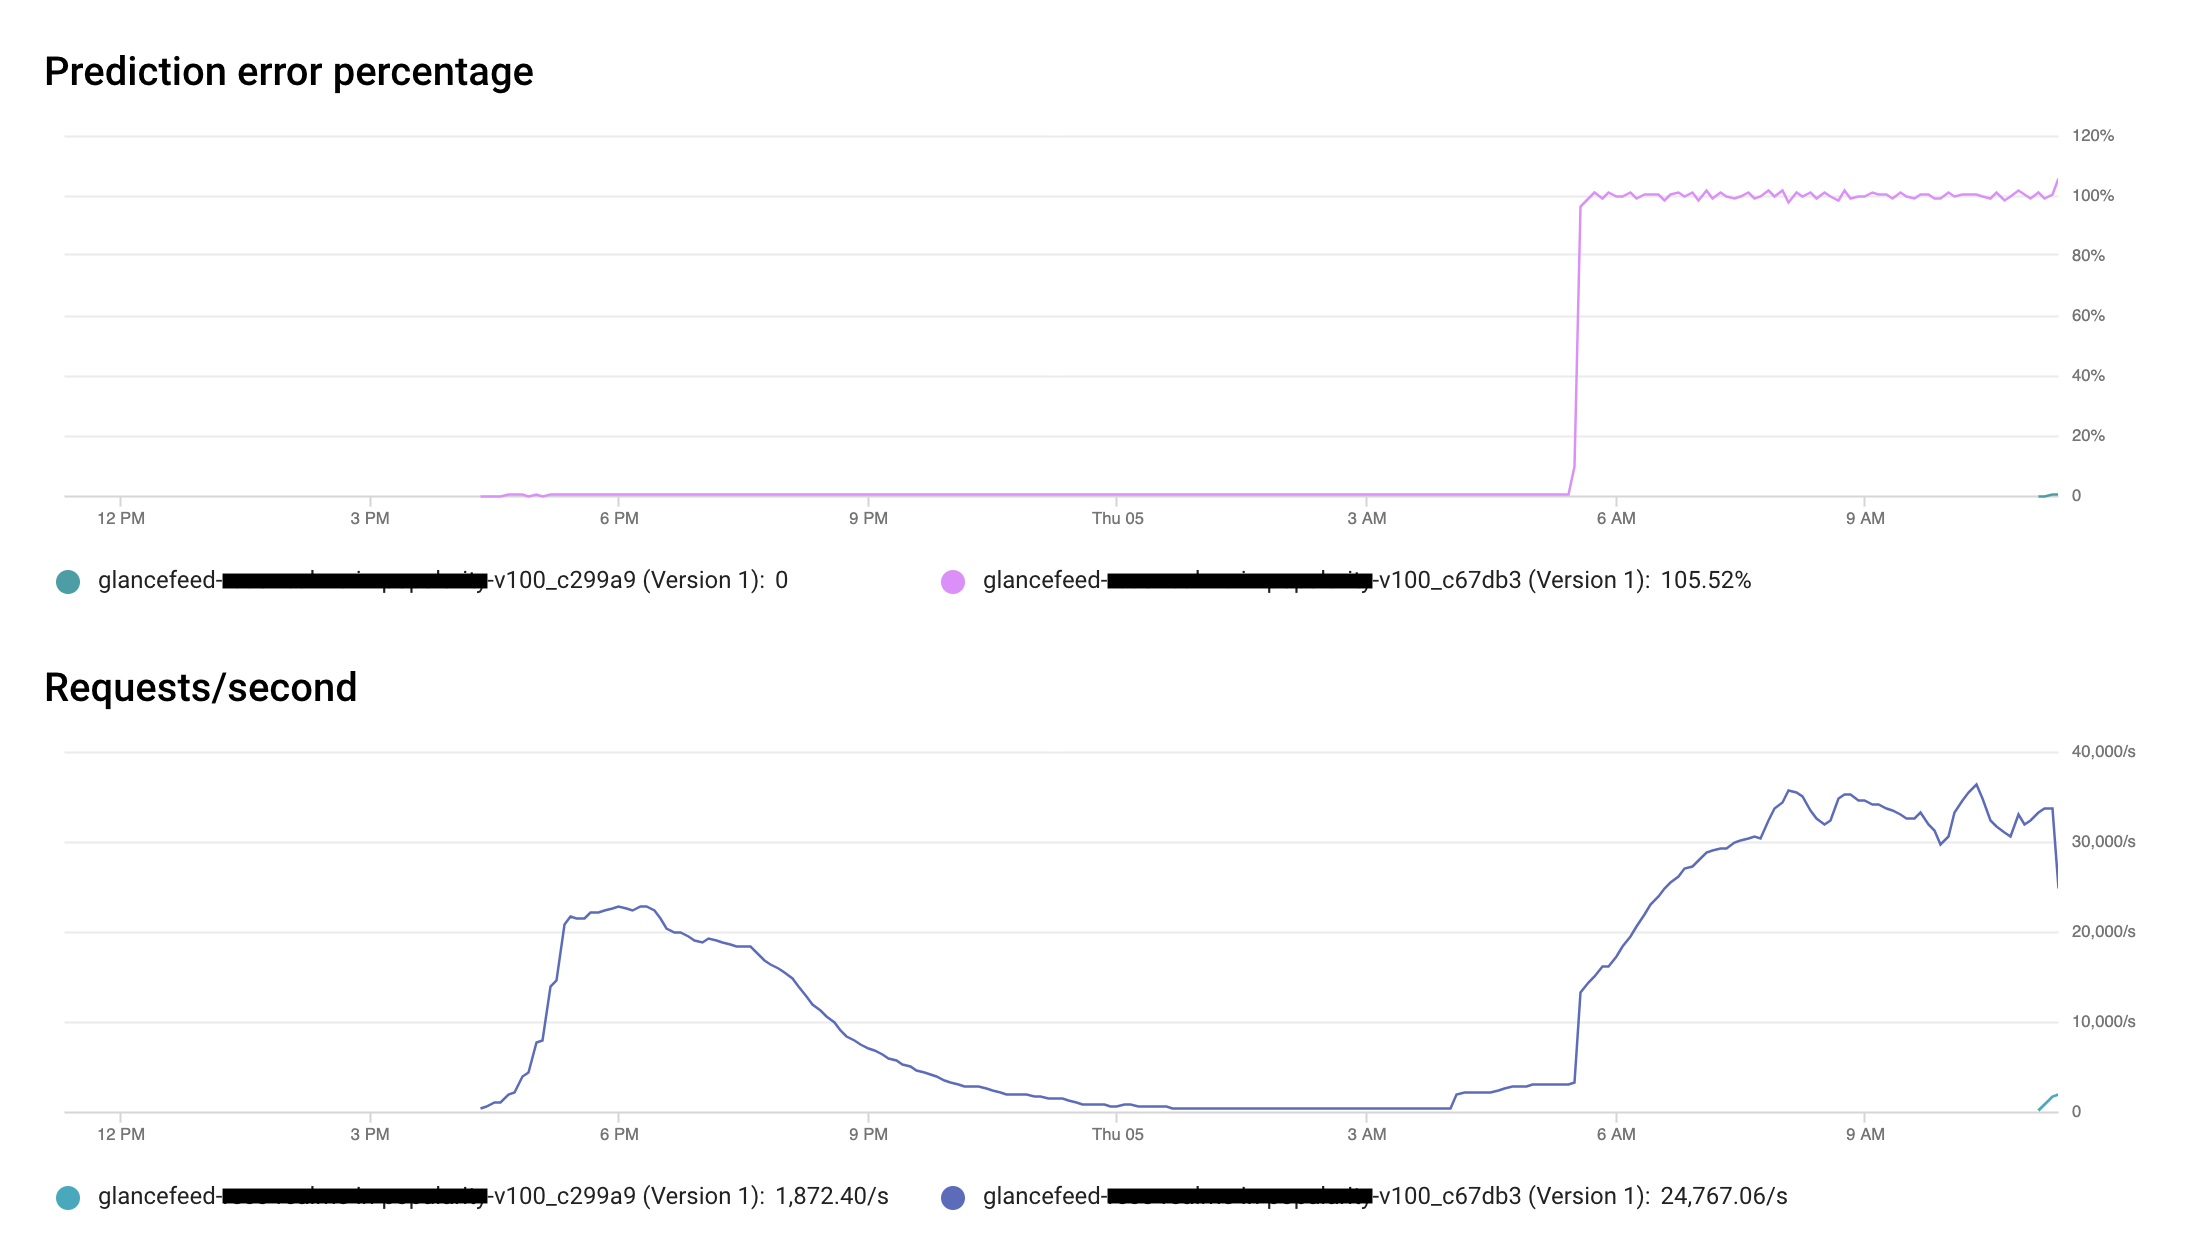Click the 105.52% value in the legend
Viewport: 2198px width, 1256px height.
coord(1706,581)
